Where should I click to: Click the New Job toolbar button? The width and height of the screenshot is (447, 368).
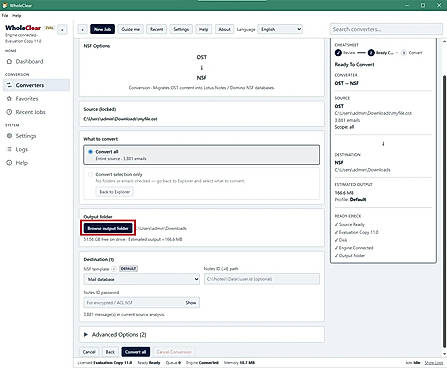(x=102, y=29)
